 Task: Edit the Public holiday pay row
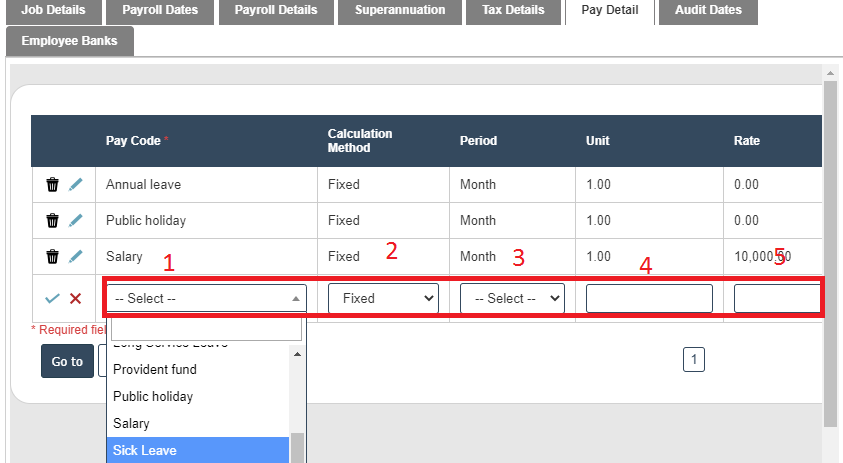pyautogui.click(x=76, y=221)
